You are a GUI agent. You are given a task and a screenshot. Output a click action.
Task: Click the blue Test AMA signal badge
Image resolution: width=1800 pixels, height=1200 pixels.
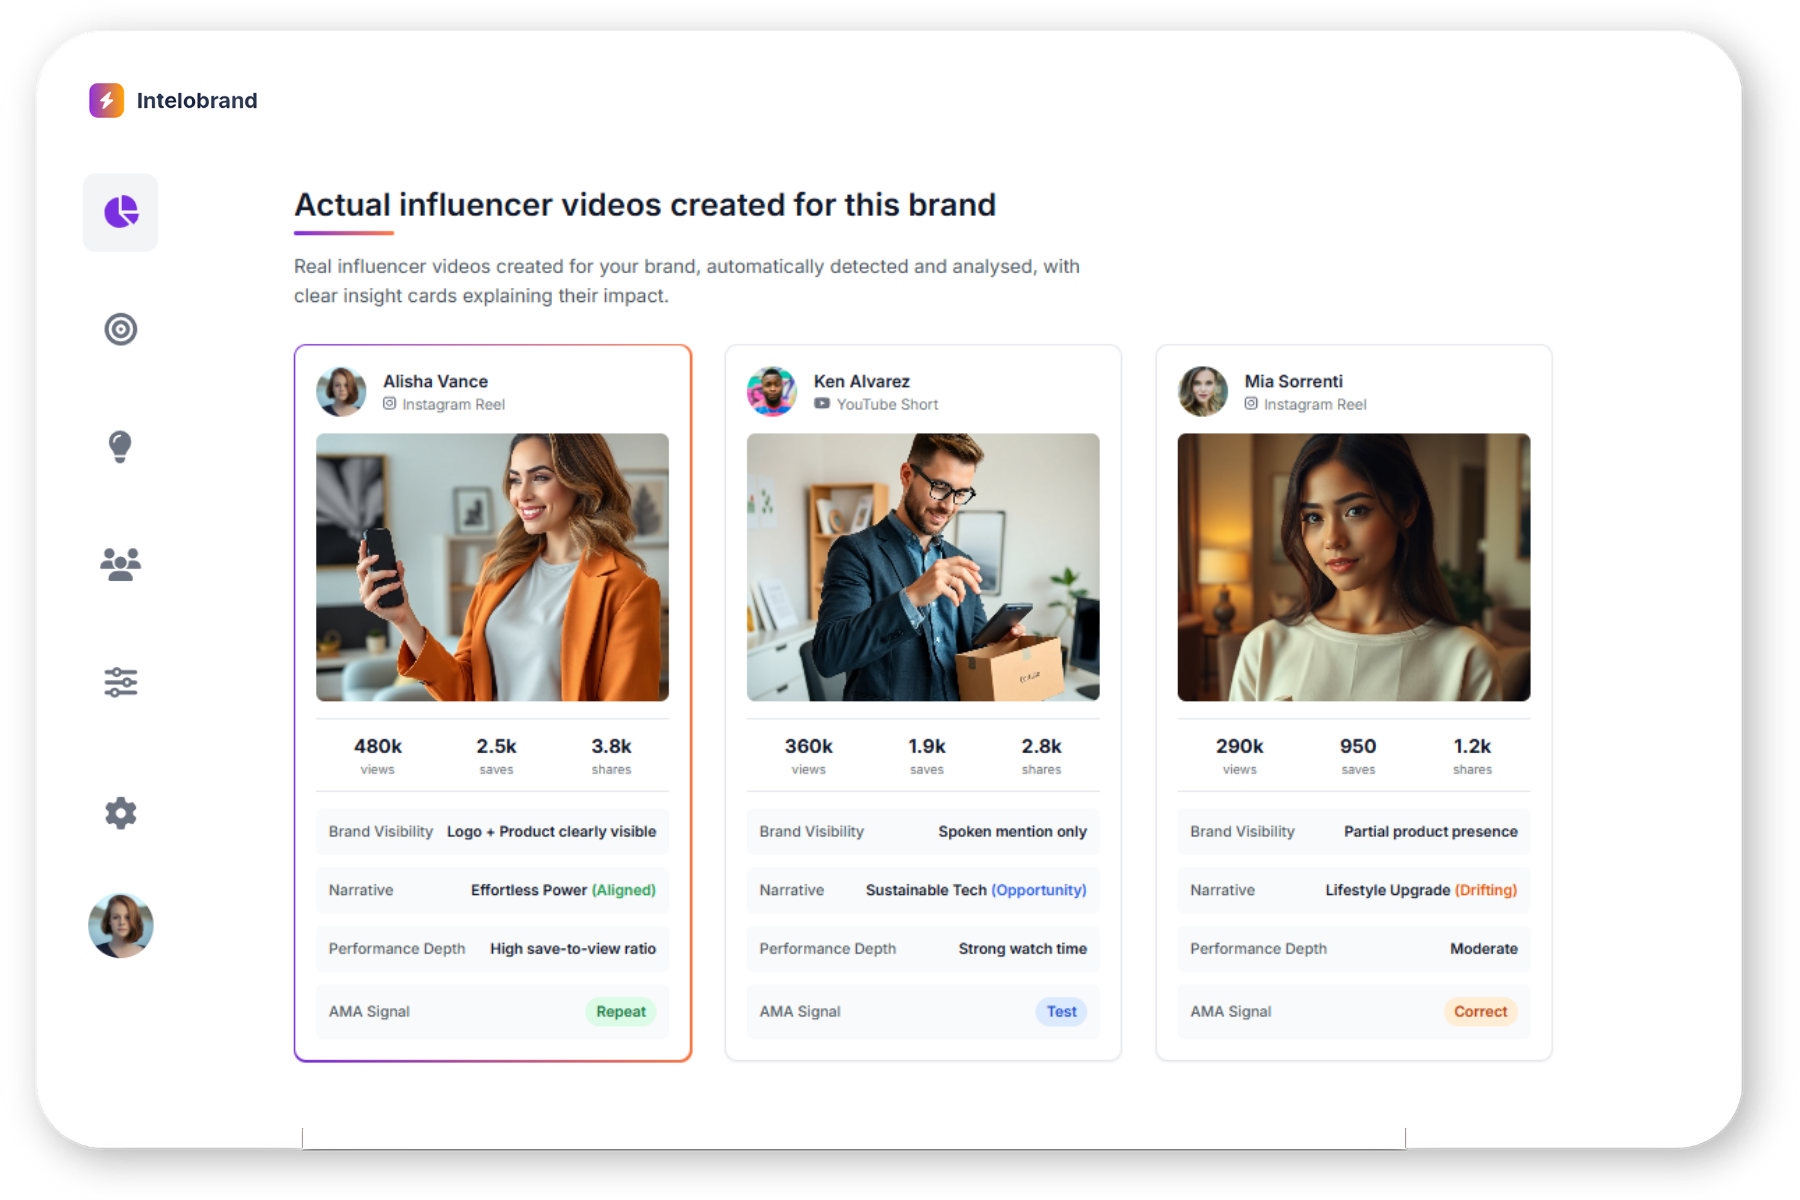point(1061,1011)
